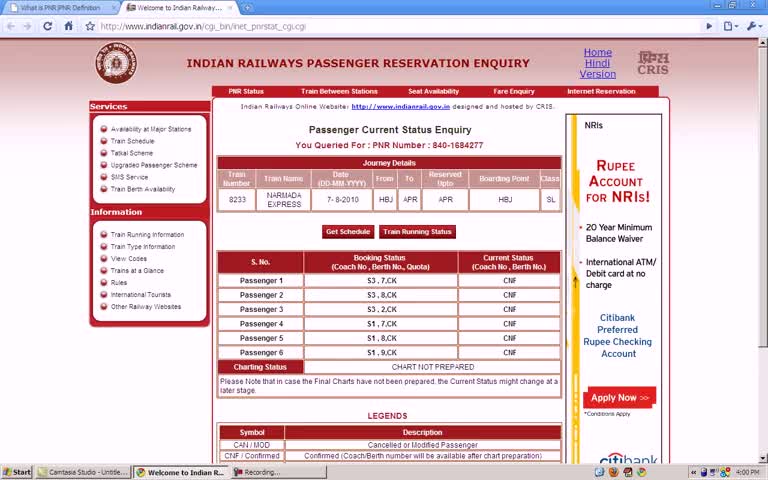768x480 pixels.
Task: Open the Hindi Version link
Action: tap(598, 69)
